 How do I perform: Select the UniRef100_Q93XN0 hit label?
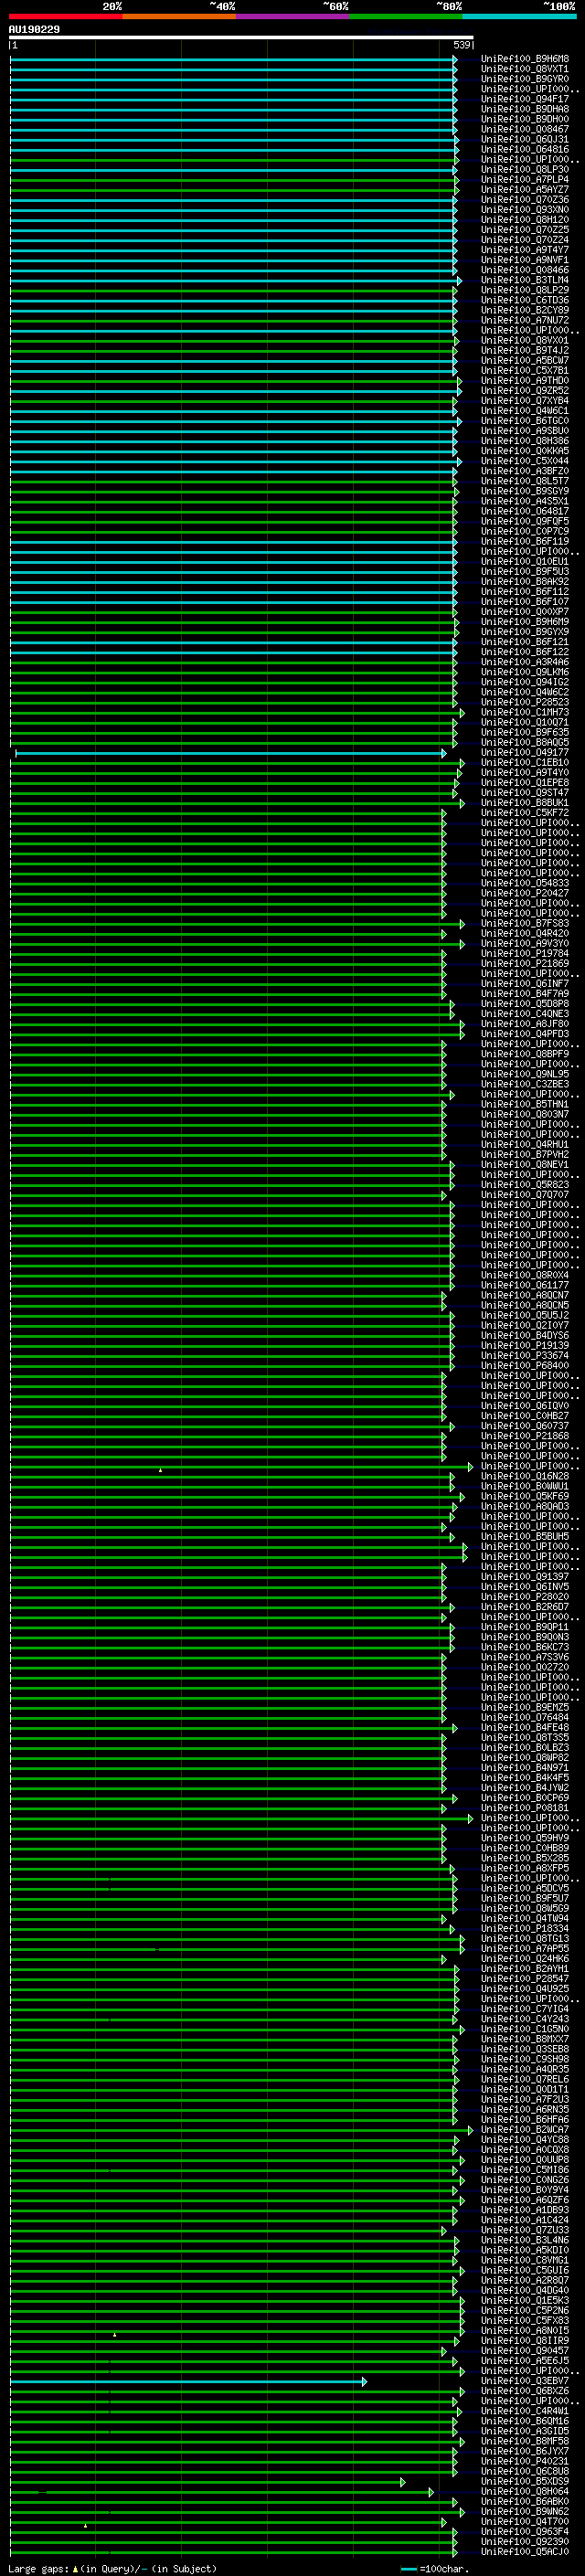point(525,210)
